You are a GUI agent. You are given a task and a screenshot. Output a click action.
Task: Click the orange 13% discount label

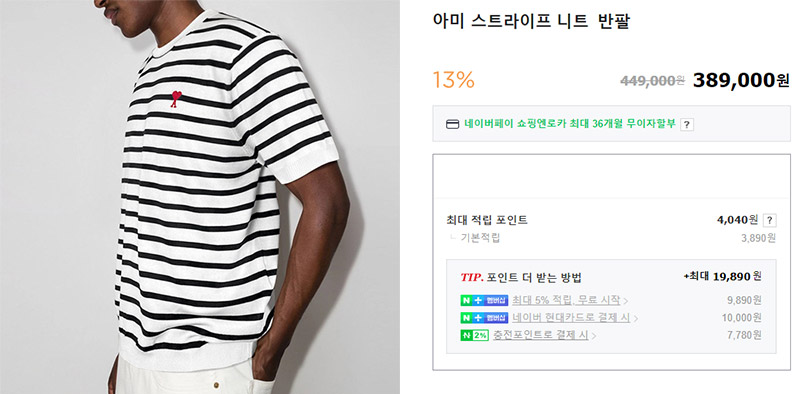(454, 80)
